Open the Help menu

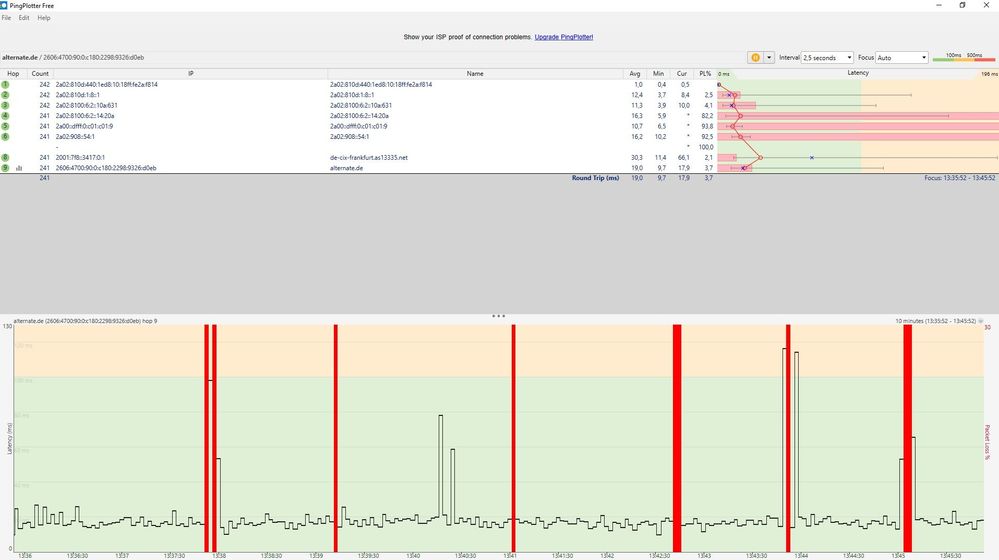44,18
